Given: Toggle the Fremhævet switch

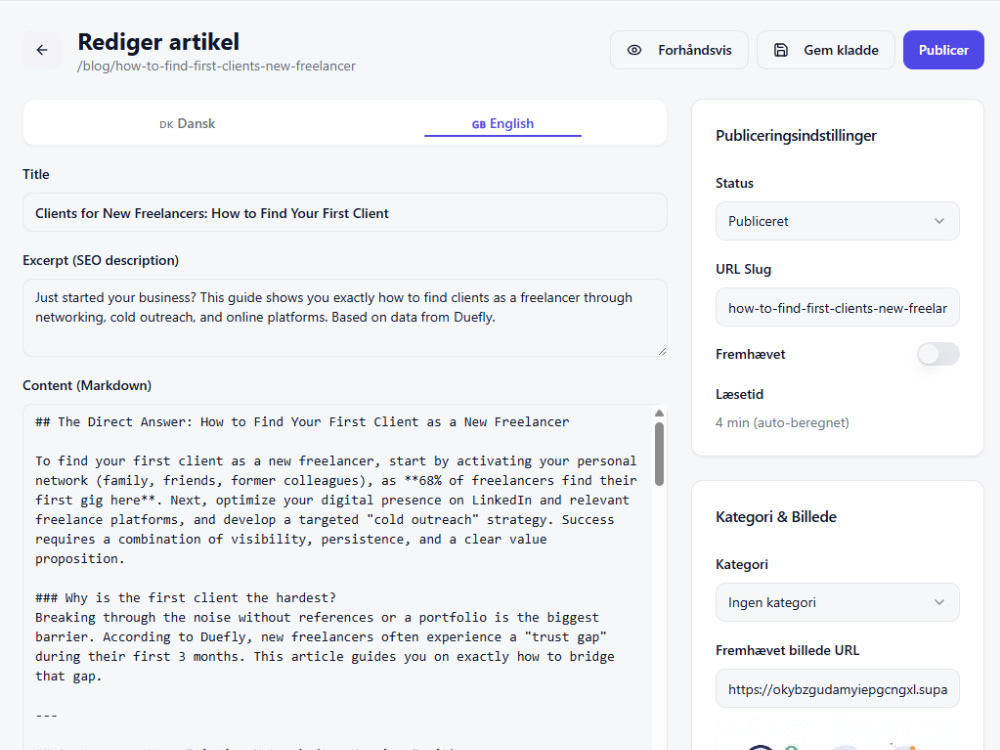Looking at the screenshot, I should [x=938, y=354].
